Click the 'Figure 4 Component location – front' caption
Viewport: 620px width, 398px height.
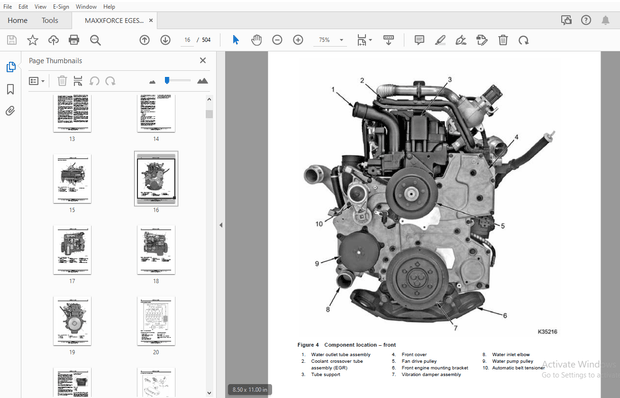347,345
